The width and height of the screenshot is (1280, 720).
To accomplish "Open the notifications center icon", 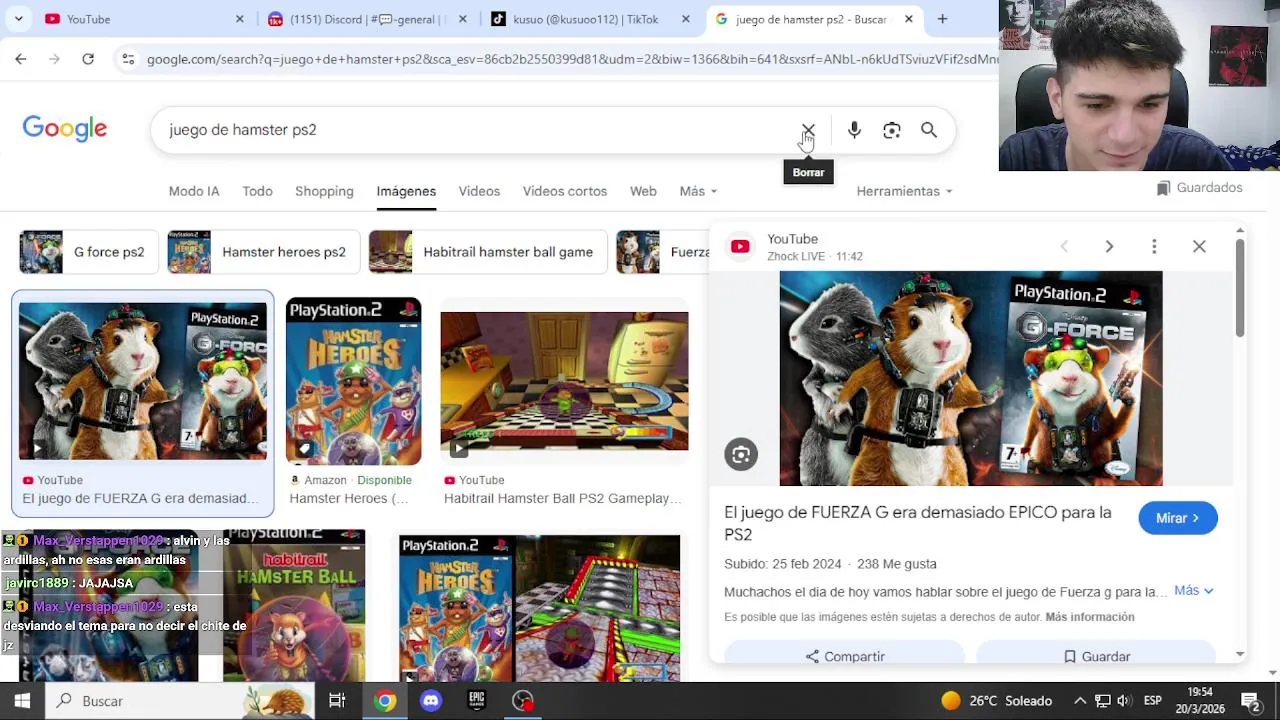I will point(1250,701).
